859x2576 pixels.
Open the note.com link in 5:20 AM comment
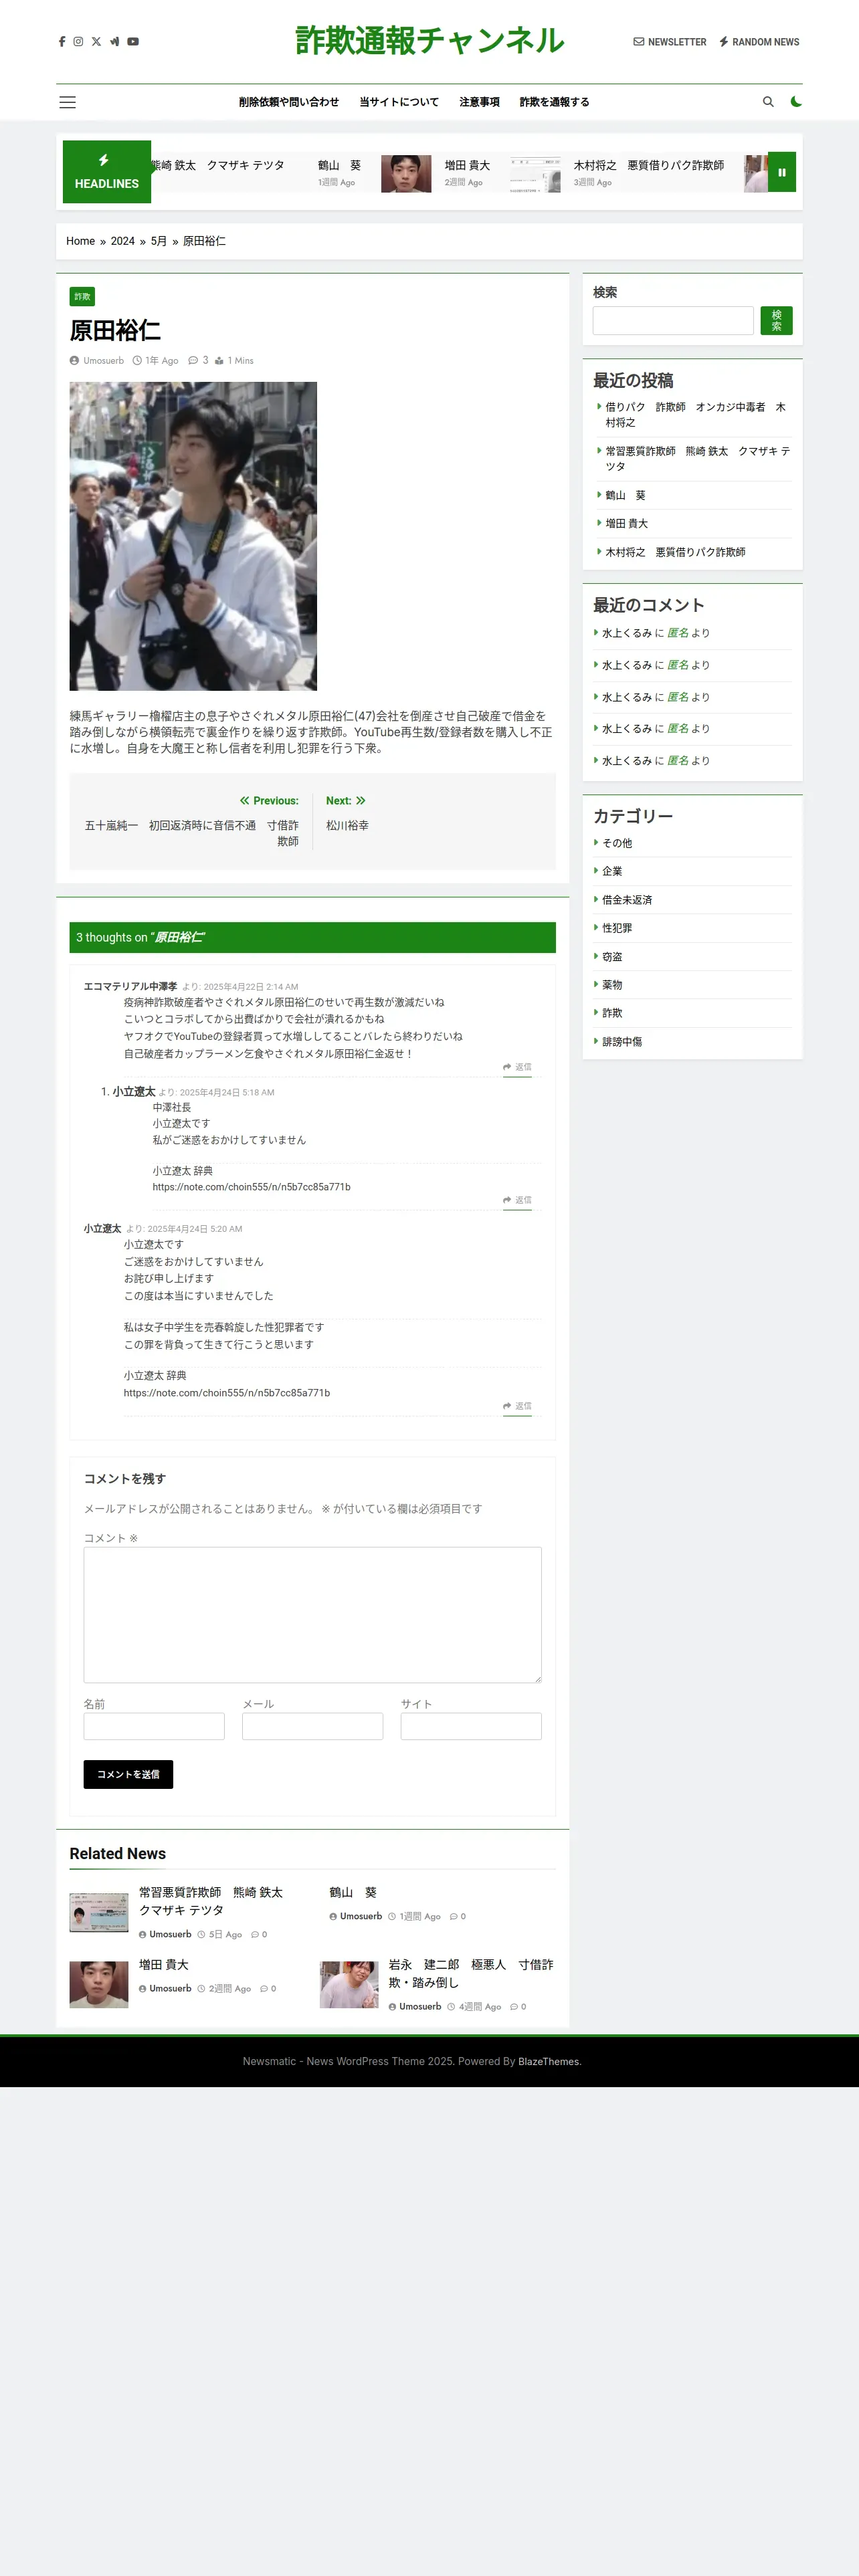227,1393
